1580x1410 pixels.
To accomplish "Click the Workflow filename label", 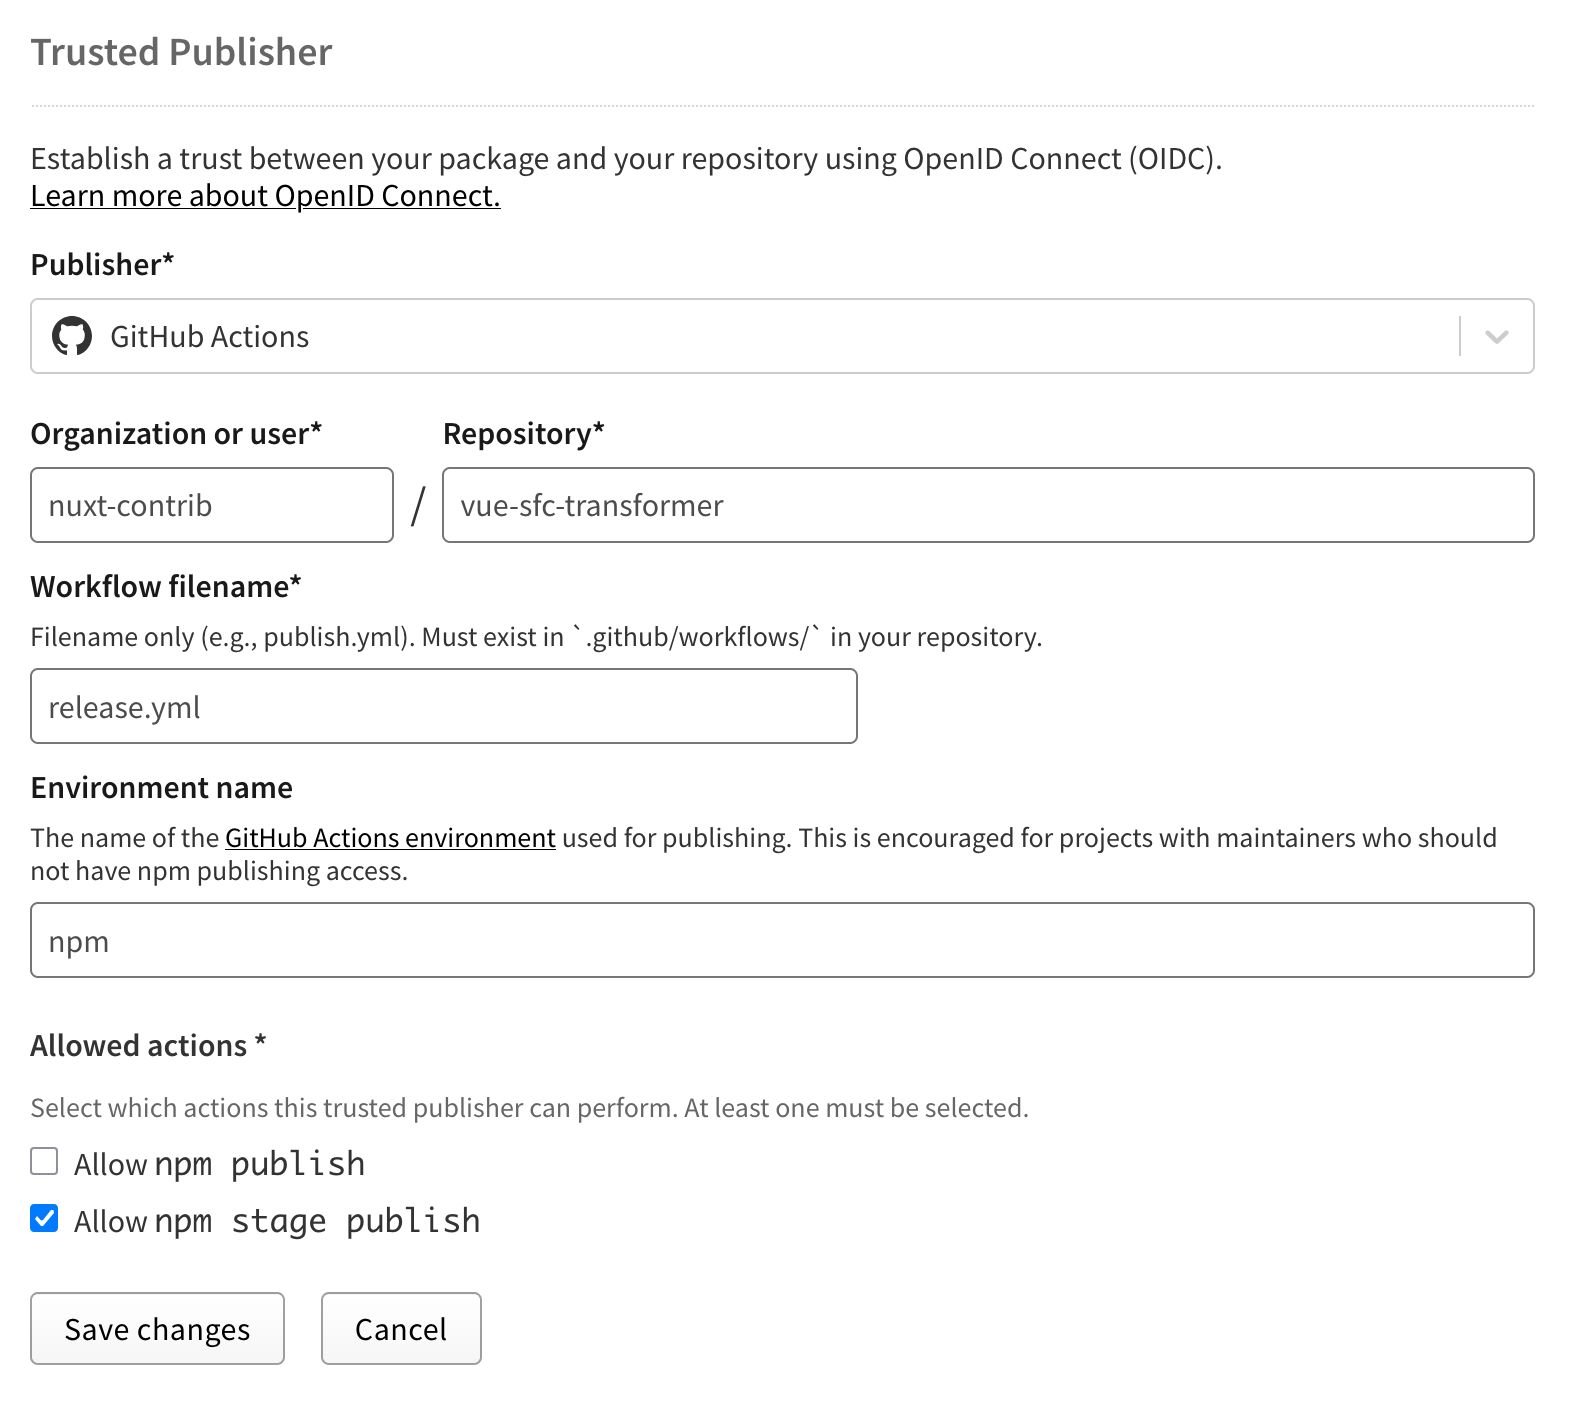I will pyautogui.click(x=166, y=586).
